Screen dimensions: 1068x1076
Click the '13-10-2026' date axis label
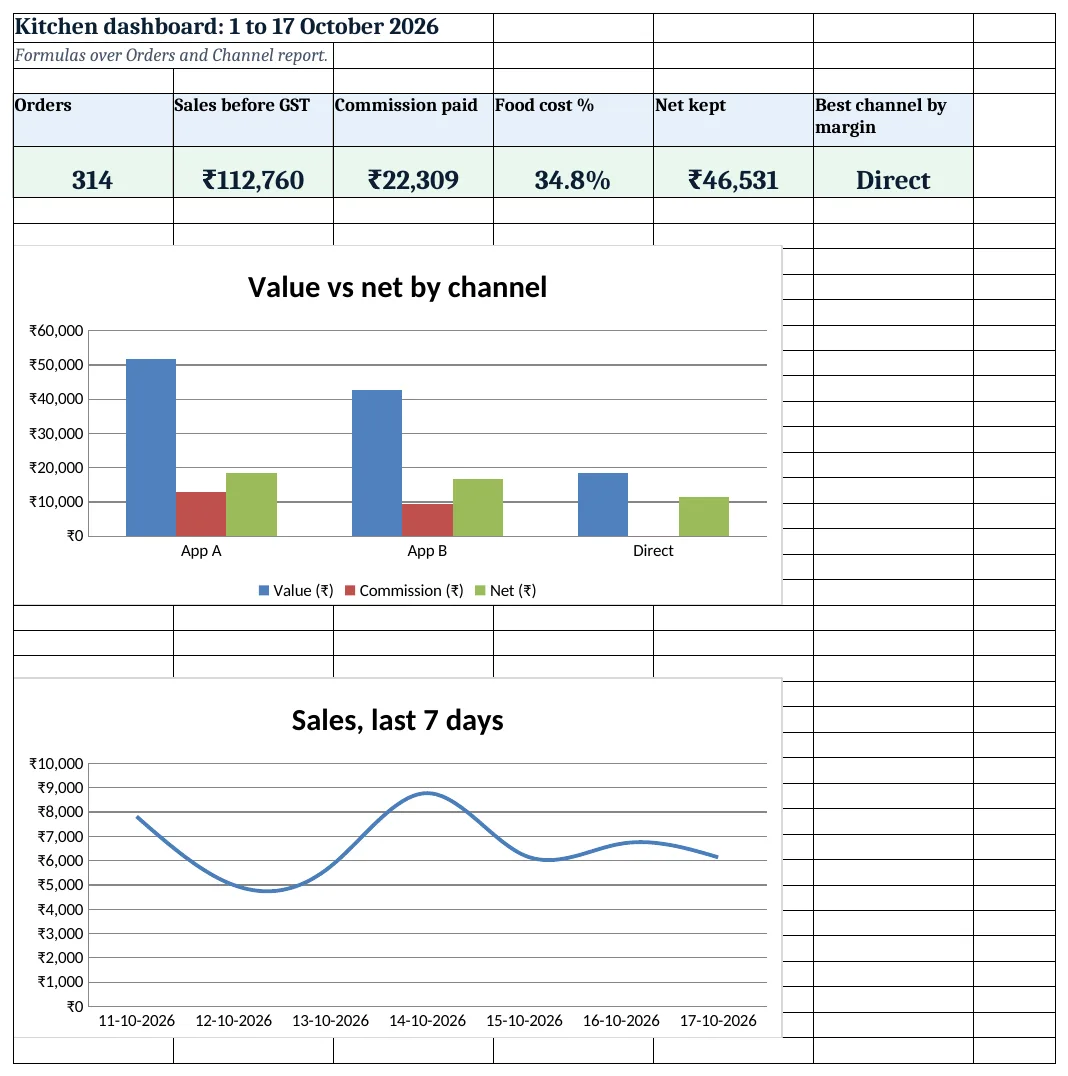coord(330,1021)
